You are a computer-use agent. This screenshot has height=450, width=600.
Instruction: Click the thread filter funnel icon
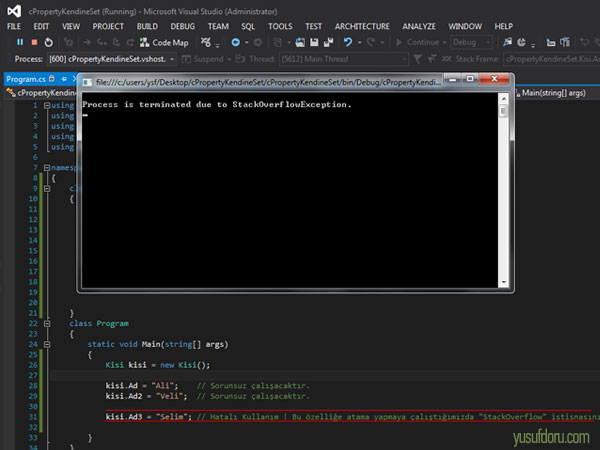(418, 59)
